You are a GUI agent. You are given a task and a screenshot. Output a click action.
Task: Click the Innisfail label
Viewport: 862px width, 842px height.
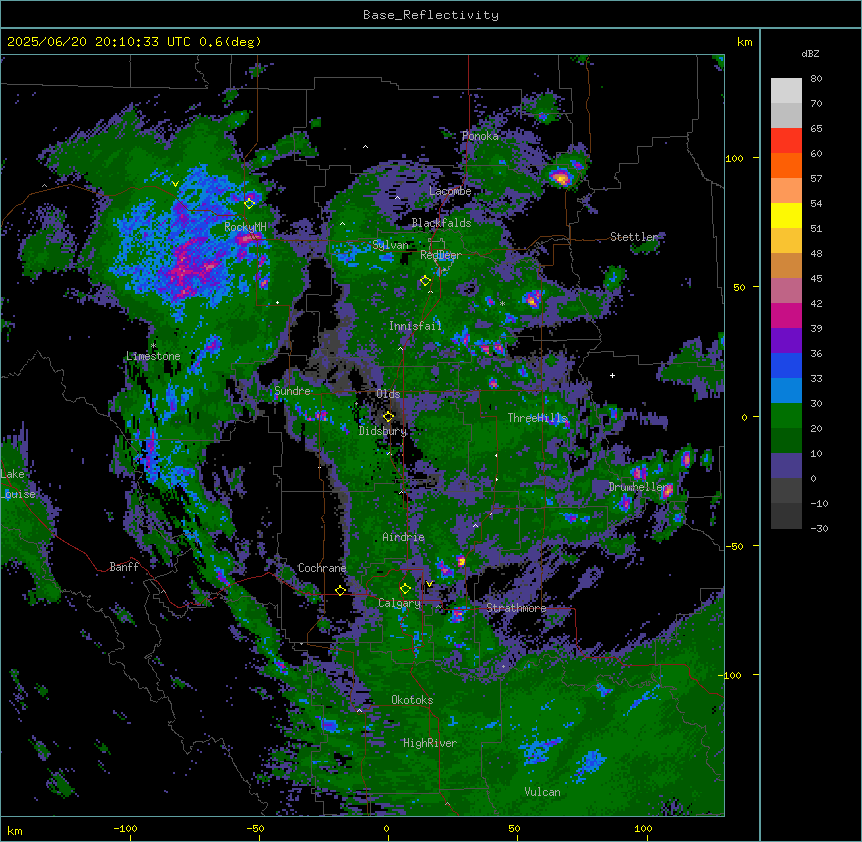[415, 326]
